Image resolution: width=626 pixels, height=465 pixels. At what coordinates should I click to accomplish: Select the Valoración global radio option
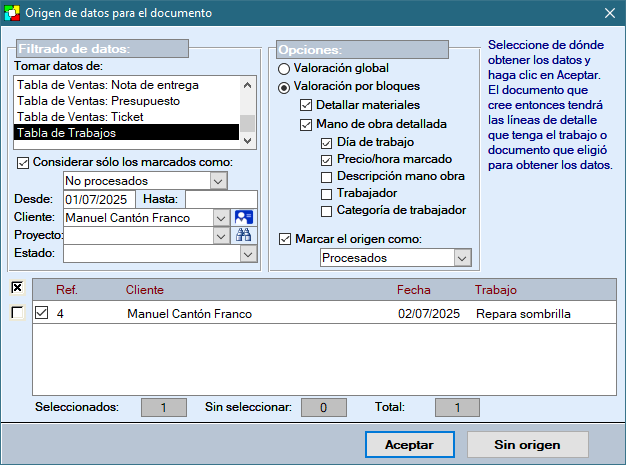285,69
